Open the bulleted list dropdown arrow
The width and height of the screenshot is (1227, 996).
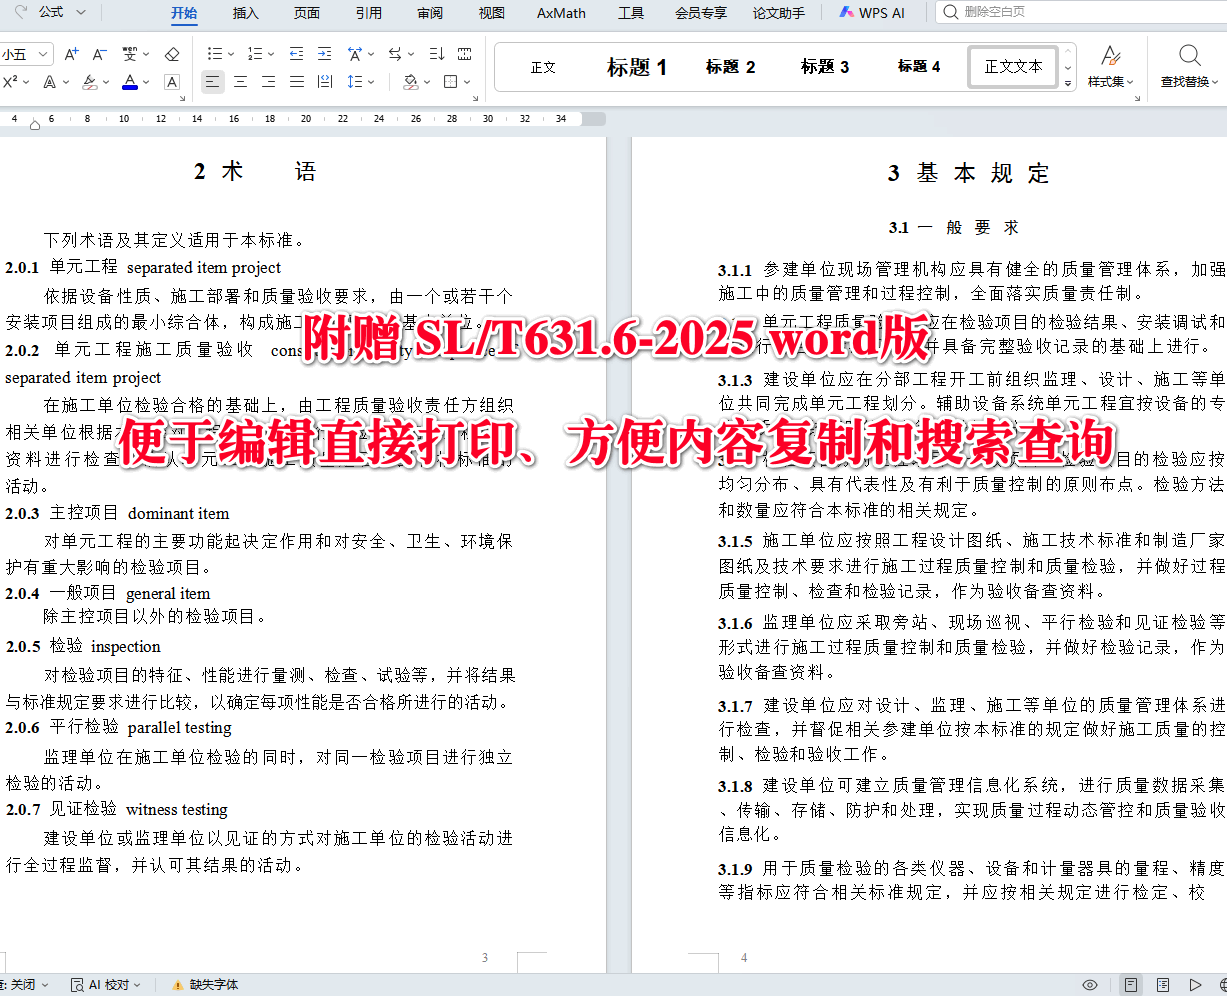pos(231,54)
